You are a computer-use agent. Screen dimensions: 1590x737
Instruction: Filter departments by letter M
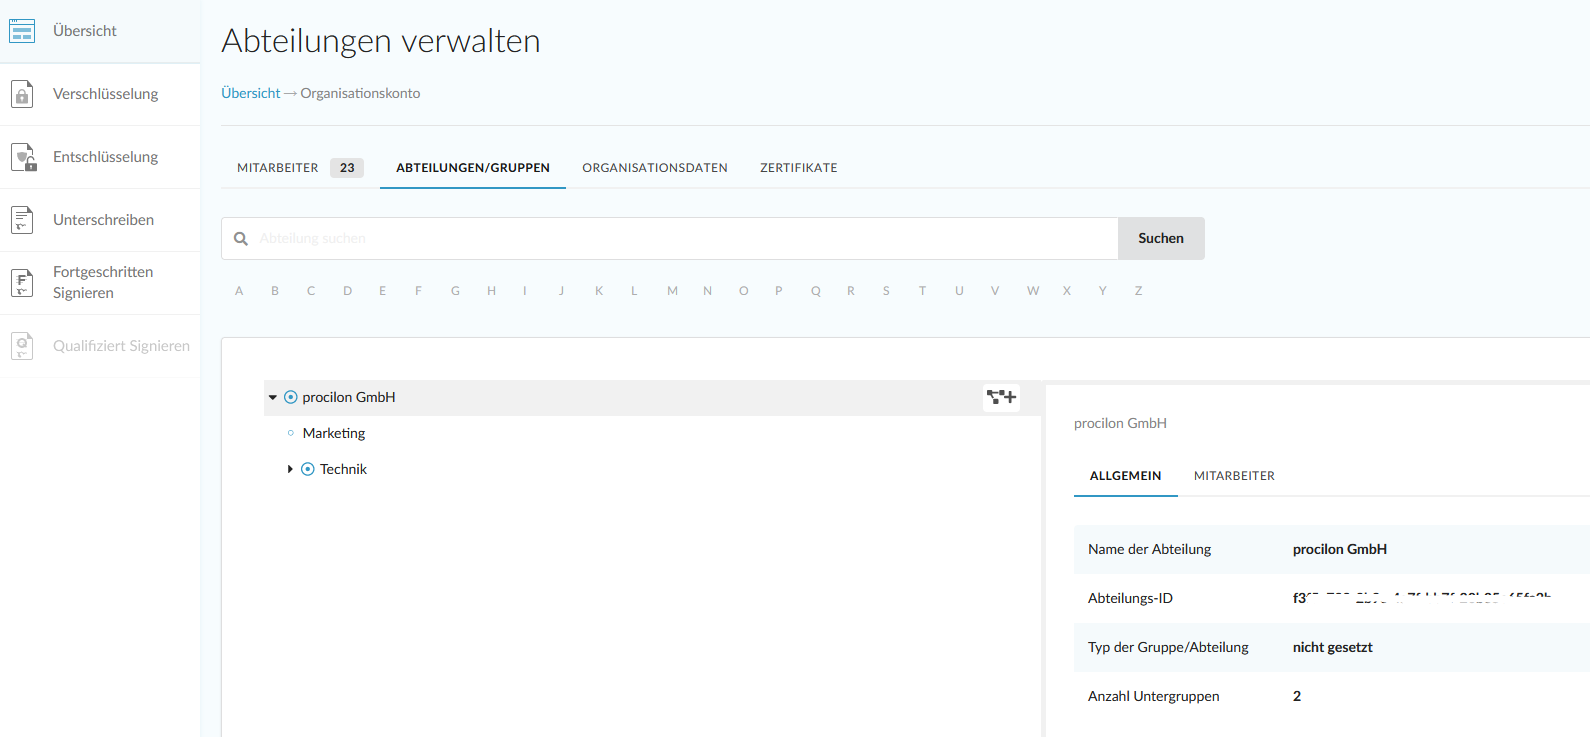(672, 291)
